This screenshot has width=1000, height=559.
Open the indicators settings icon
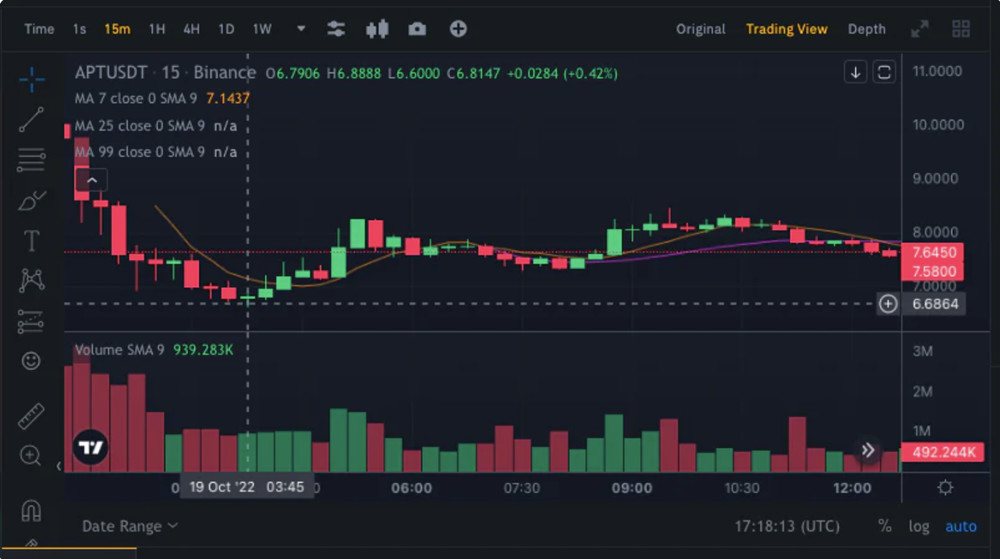tap(337, 29)
